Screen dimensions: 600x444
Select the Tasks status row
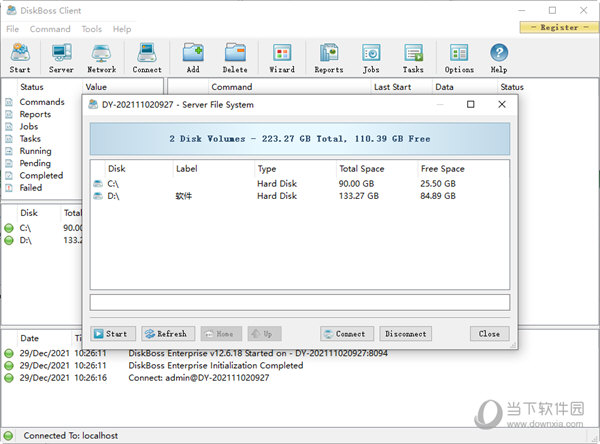30,139
